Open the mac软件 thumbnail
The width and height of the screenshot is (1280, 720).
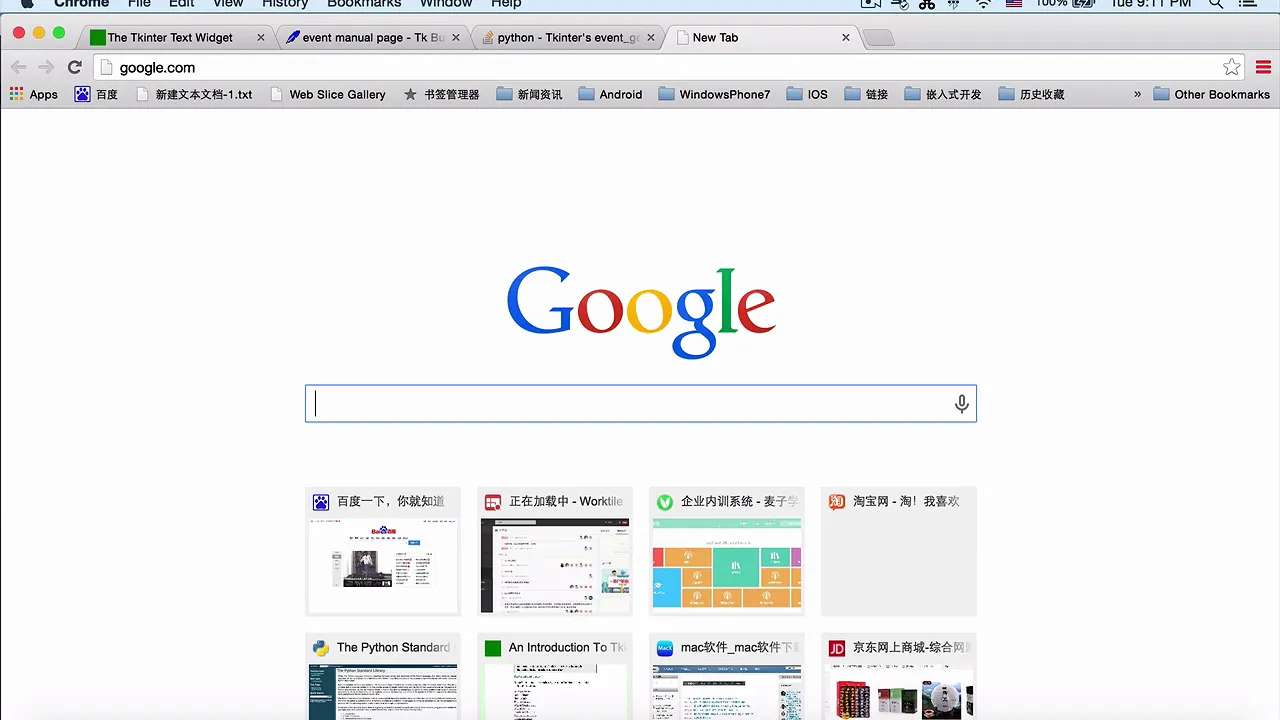click(x=727, y=676)
